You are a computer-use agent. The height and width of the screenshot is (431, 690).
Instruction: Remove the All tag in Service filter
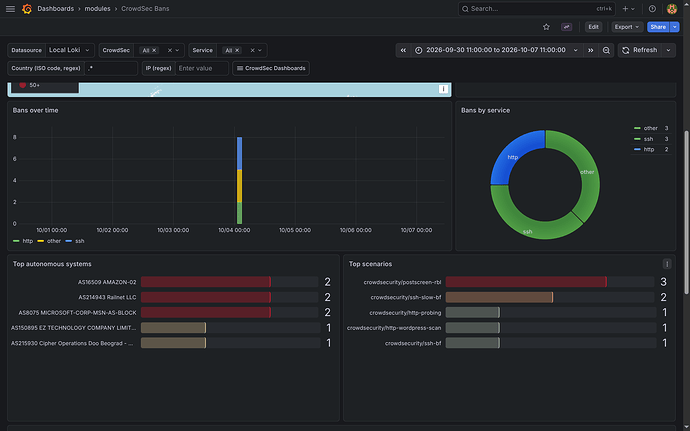coord(237,51)
